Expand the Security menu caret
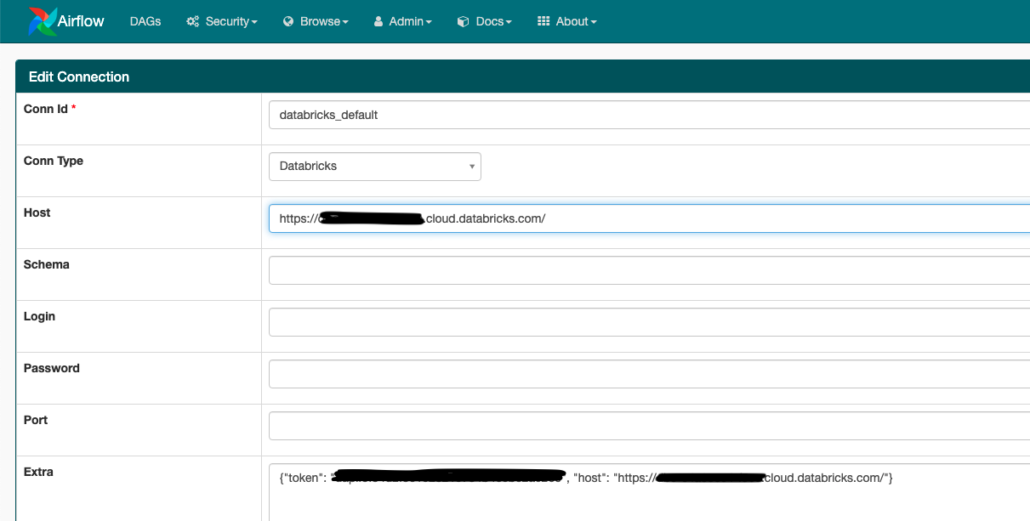Viewport: 1030px width, 521px height. pyautogui.click(x=254, y=22)
